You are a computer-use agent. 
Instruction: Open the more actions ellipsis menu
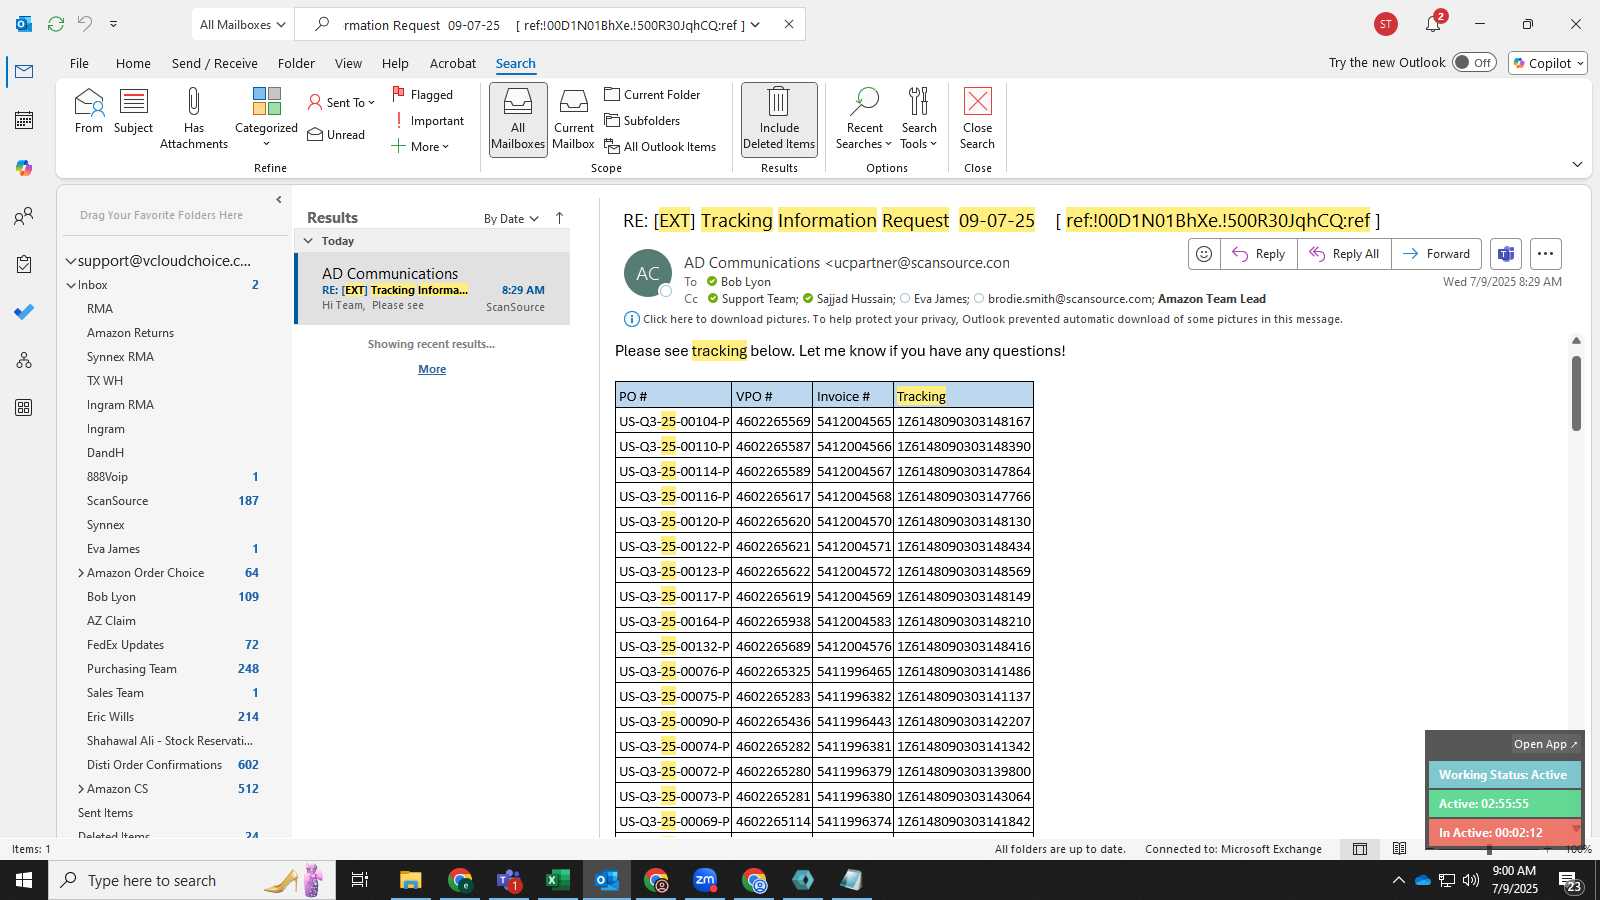[x=1545, y=254]
